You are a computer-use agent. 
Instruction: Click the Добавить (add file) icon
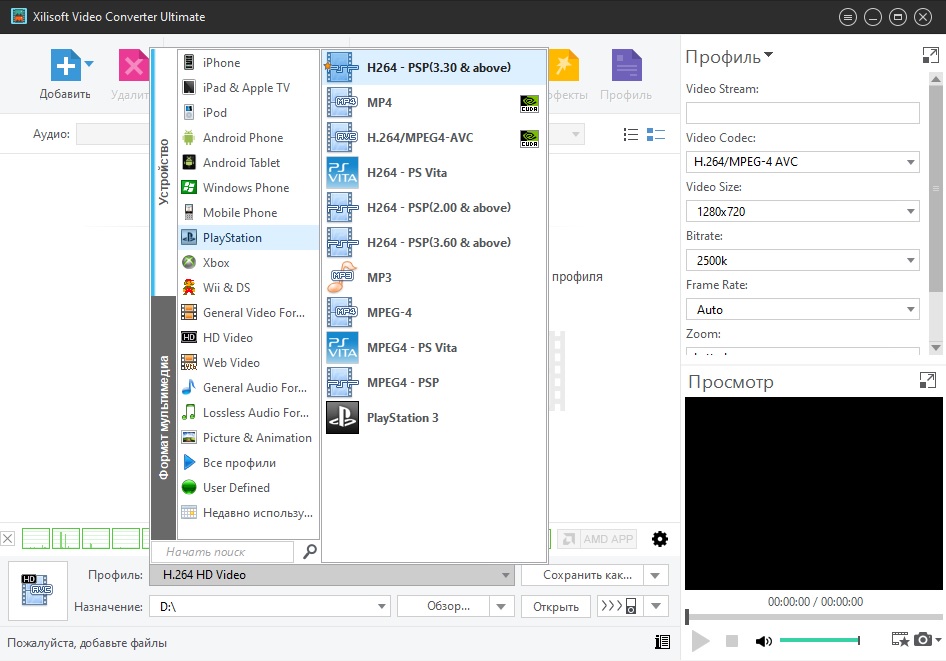[65, 67]
